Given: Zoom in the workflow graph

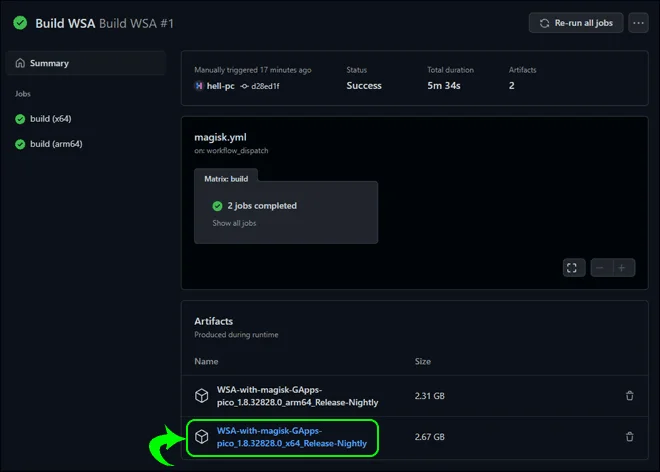Looking at the screenshot, I should tap(623, 268).
